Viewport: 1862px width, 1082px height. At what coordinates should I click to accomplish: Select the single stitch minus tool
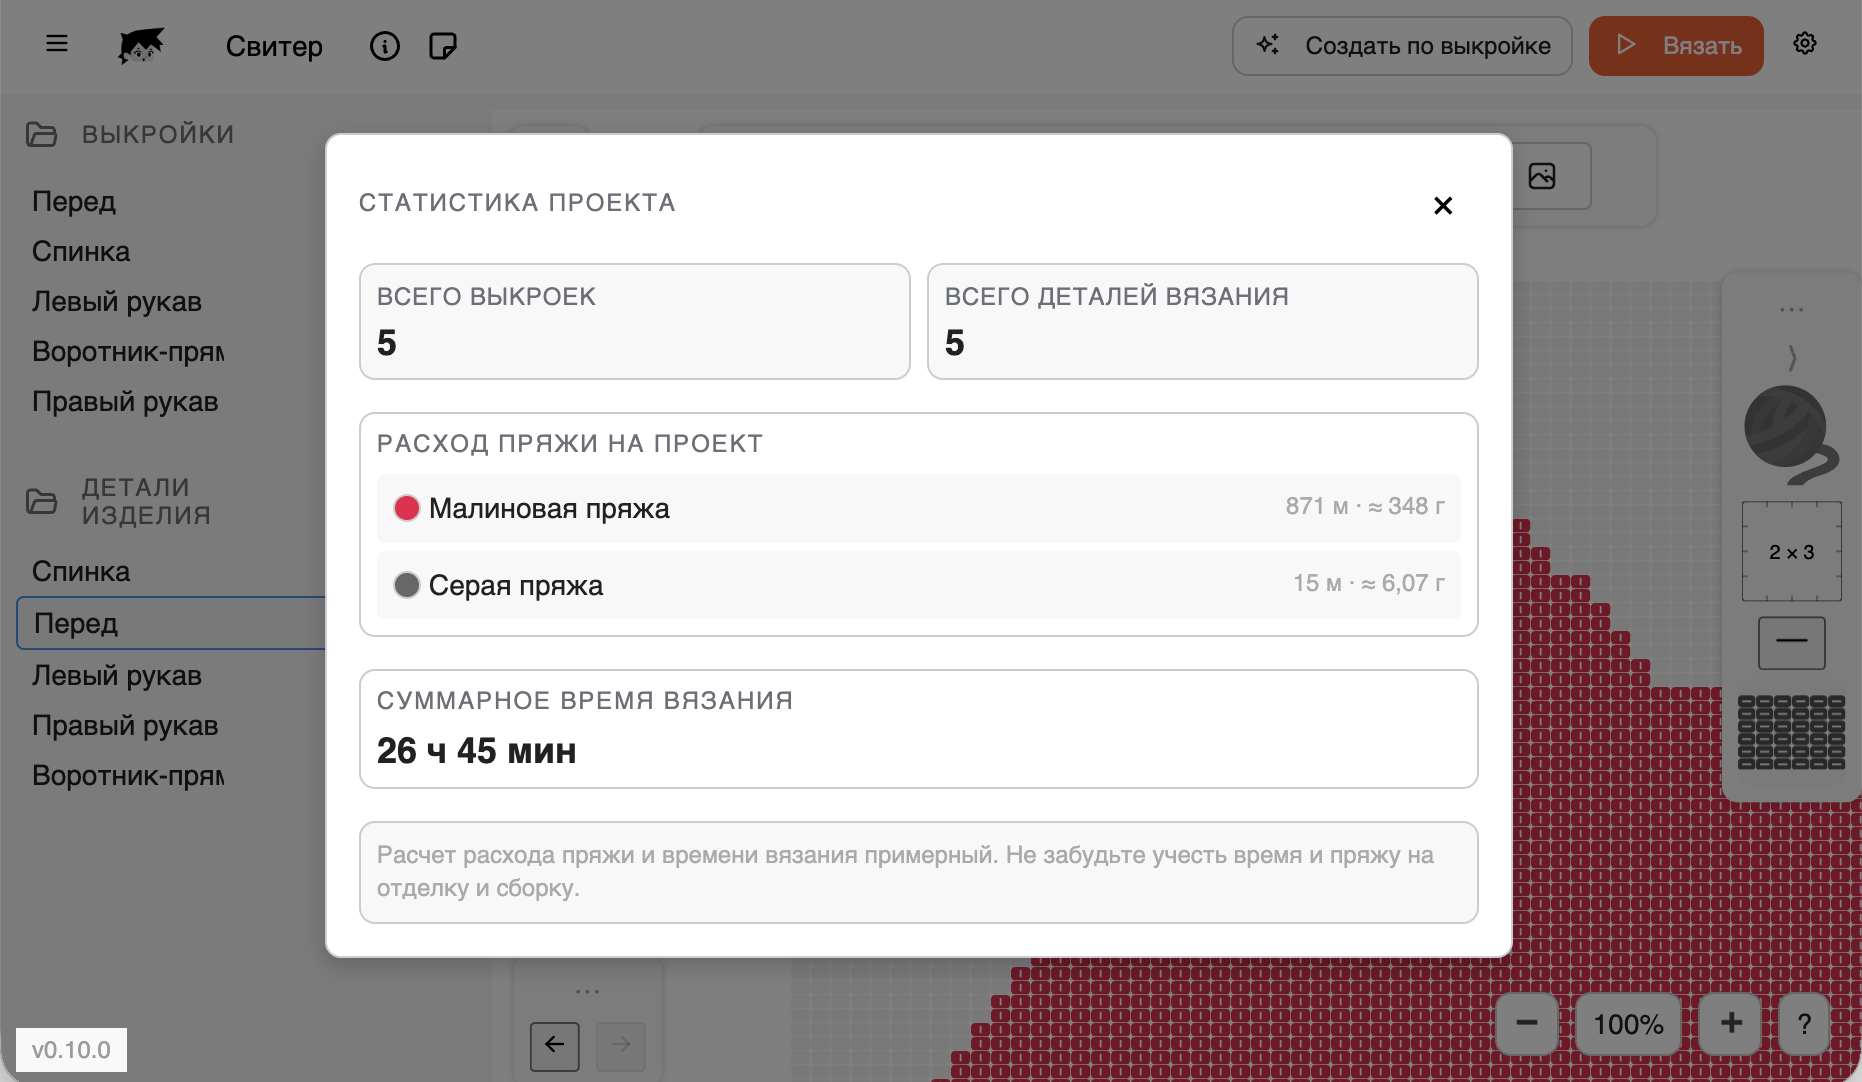[1791, 642]
